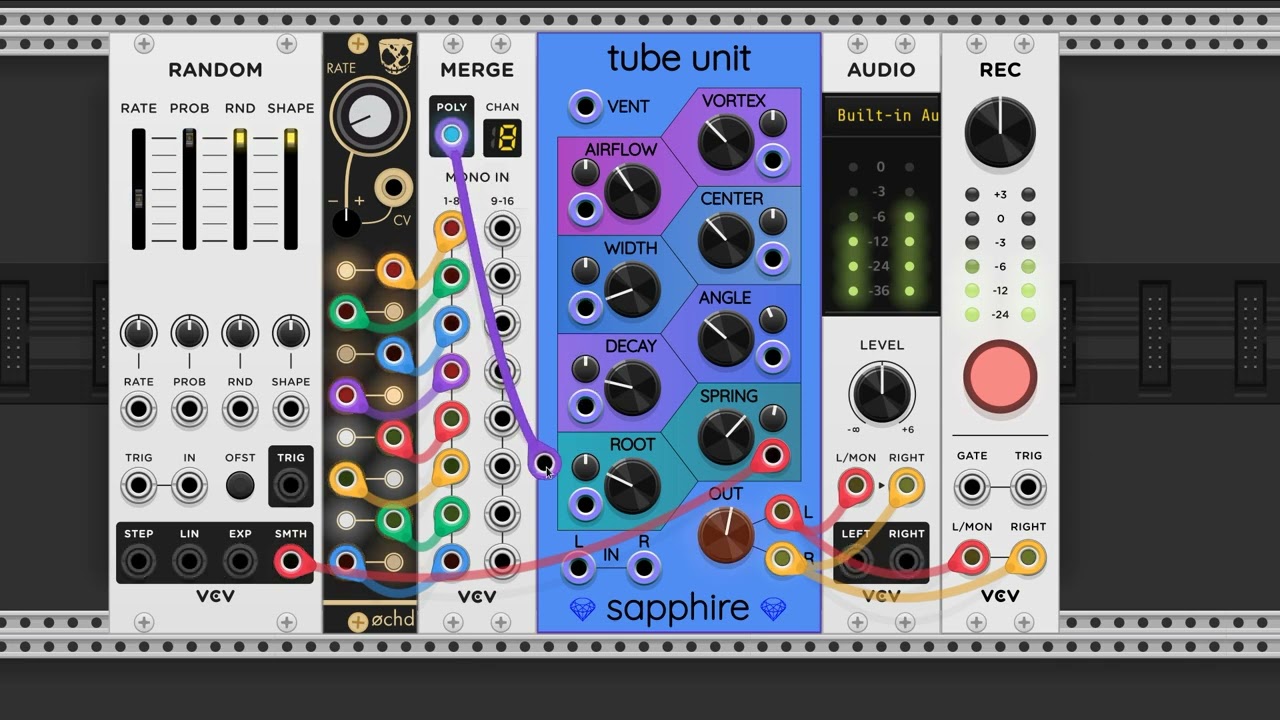Click the EXP output jack on RANDOM
1280x720 pixels.
pyautogui.click(x=240, y=562)
